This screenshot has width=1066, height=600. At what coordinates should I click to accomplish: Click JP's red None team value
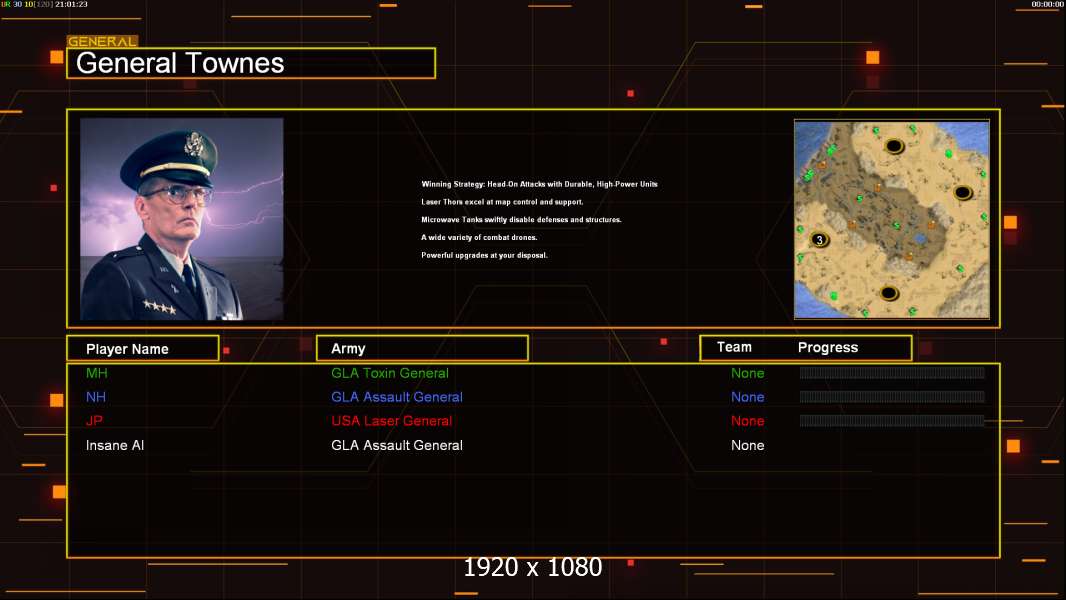tap(748, 421)
